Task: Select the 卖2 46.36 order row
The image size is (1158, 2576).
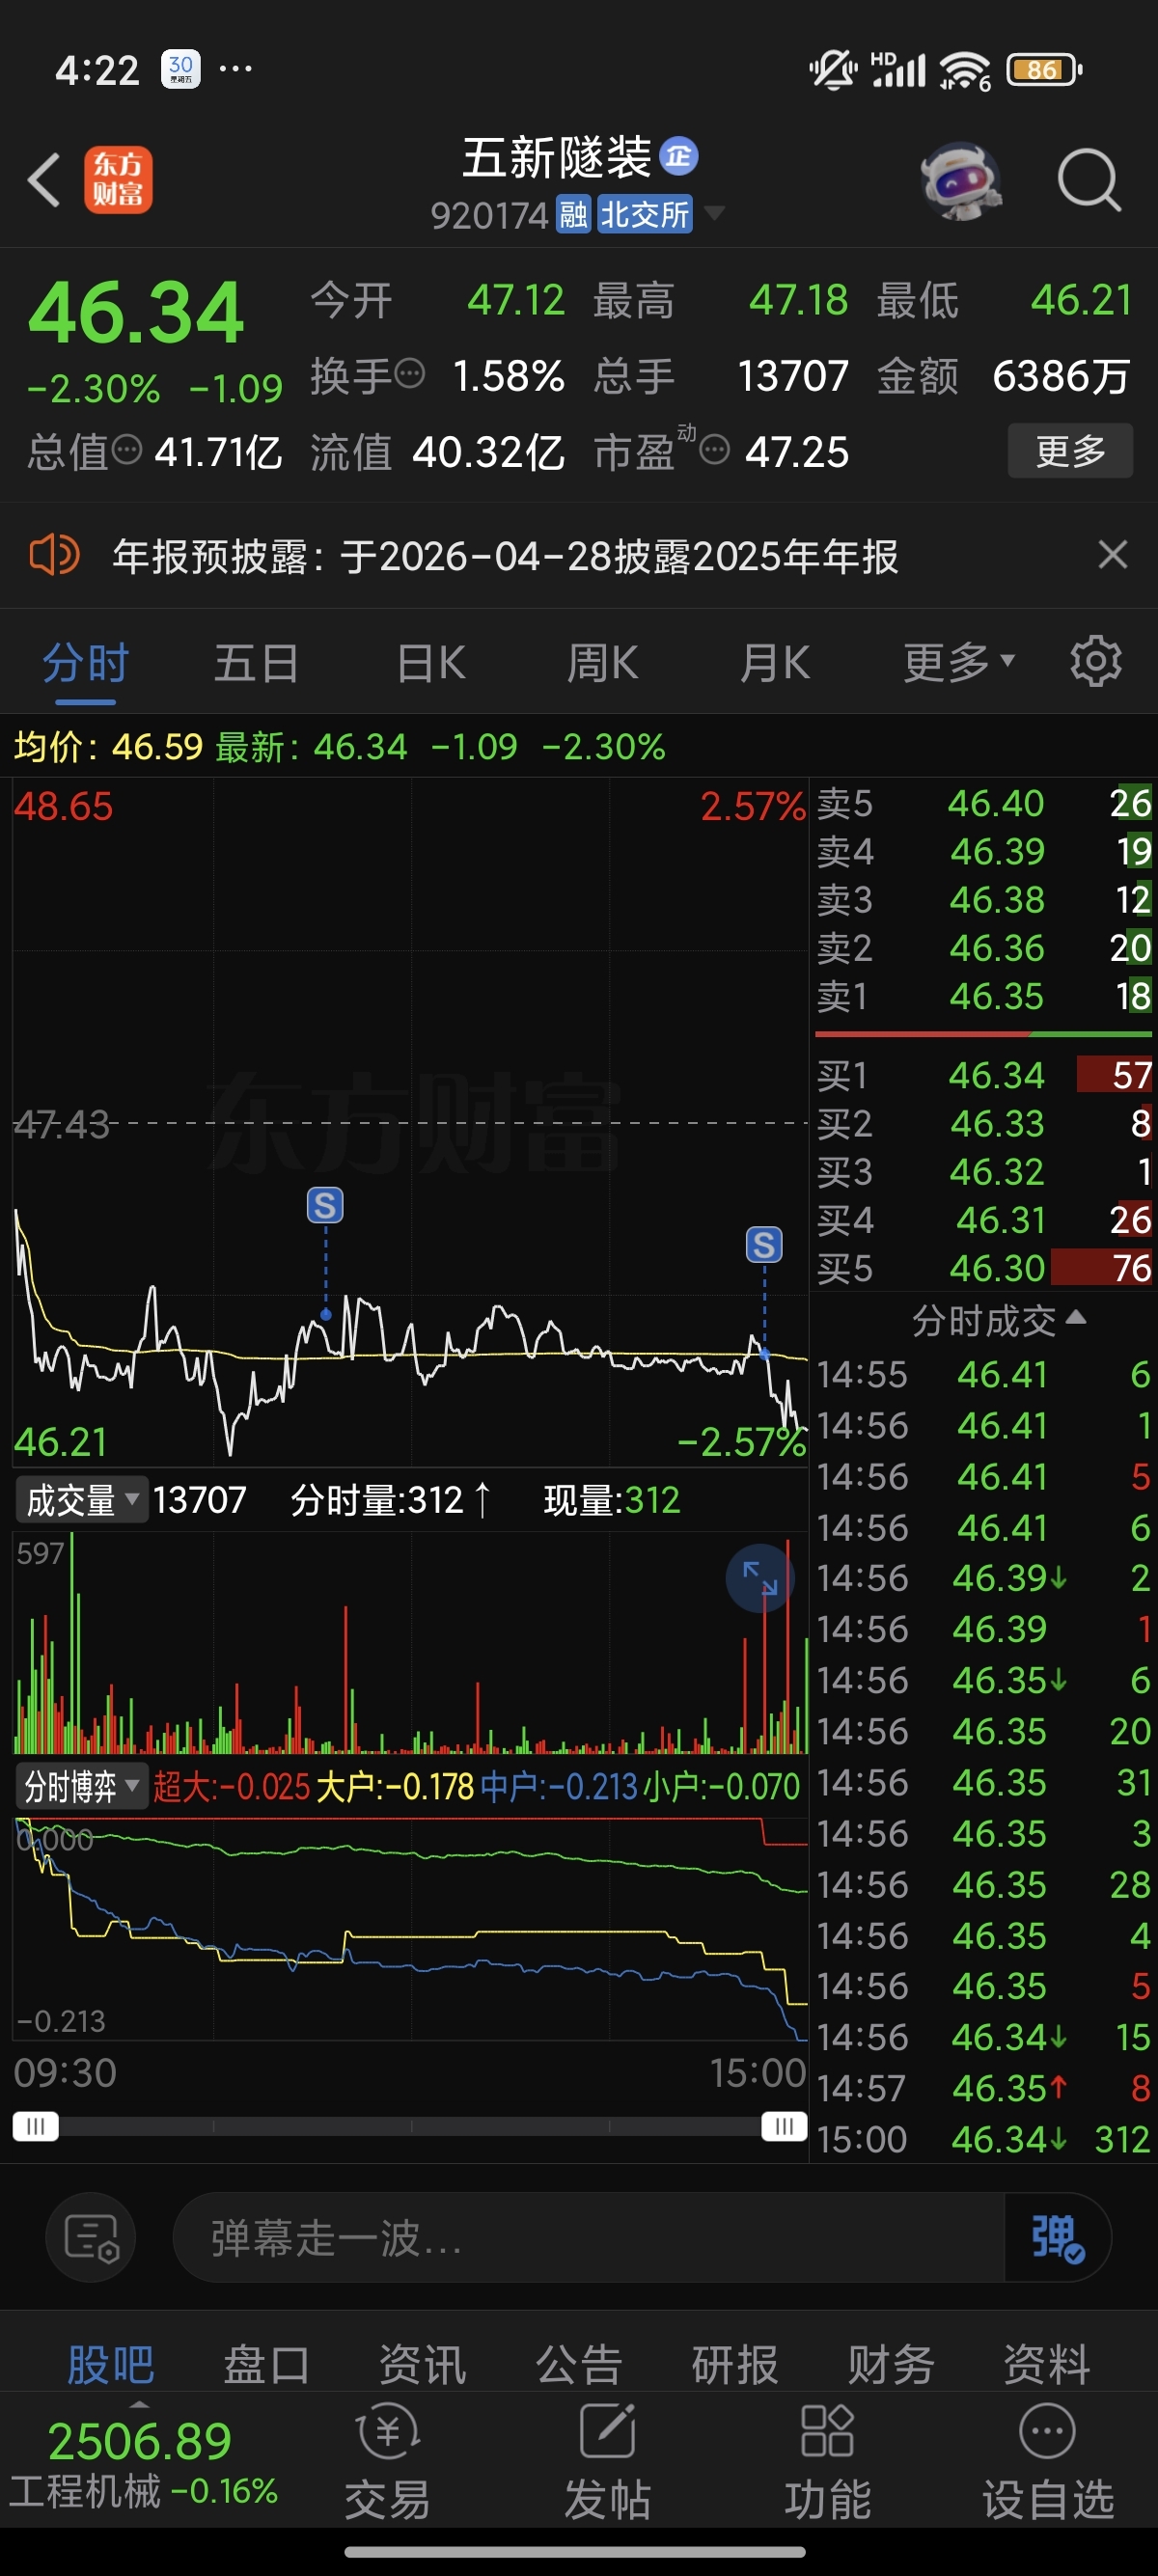Action: click(984, 948)
